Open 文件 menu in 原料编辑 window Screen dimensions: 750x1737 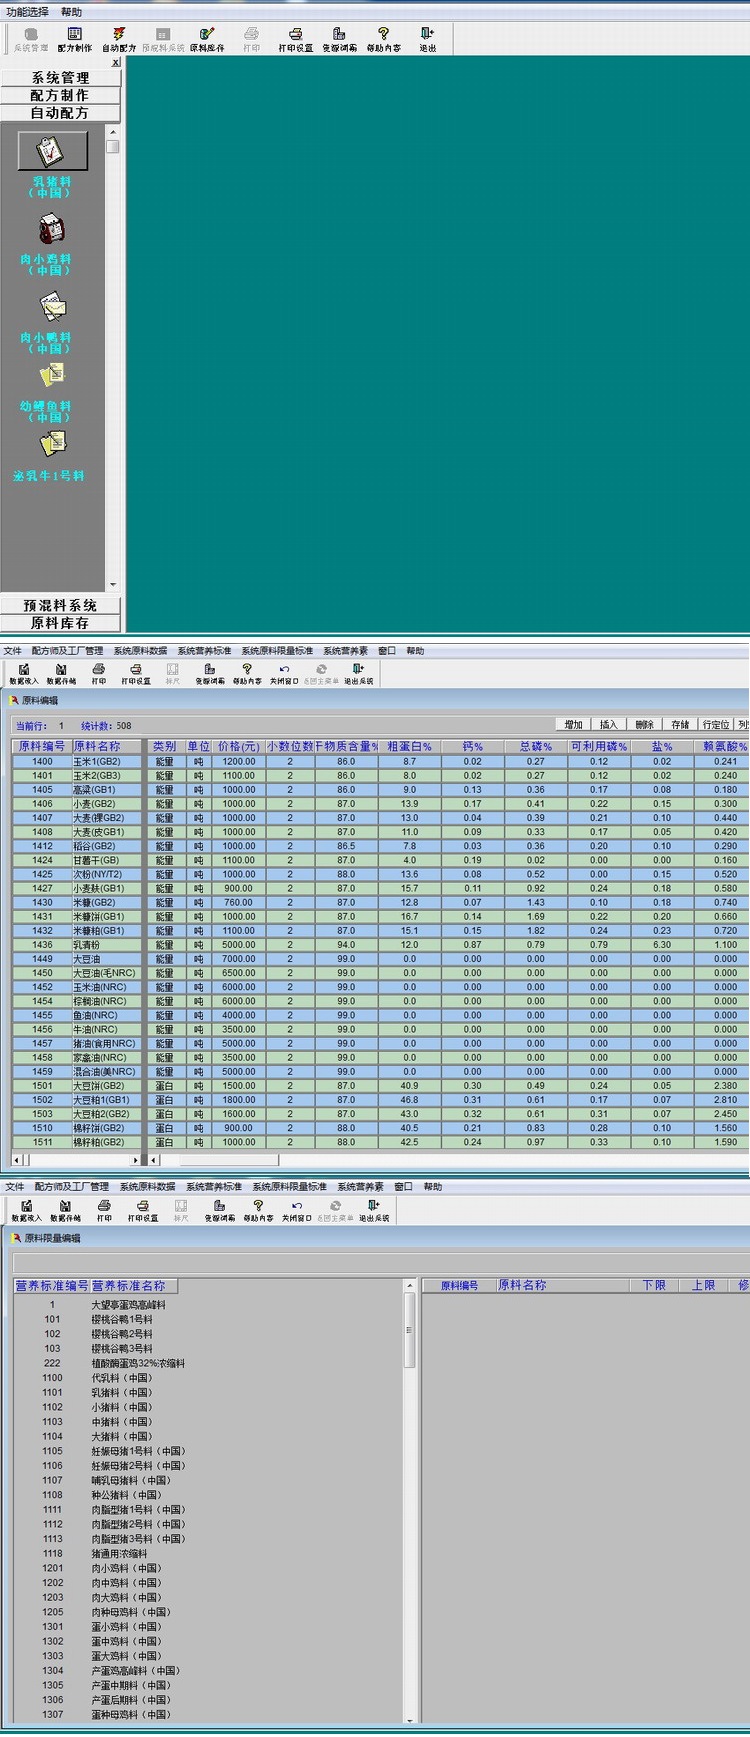click(12, 651)
